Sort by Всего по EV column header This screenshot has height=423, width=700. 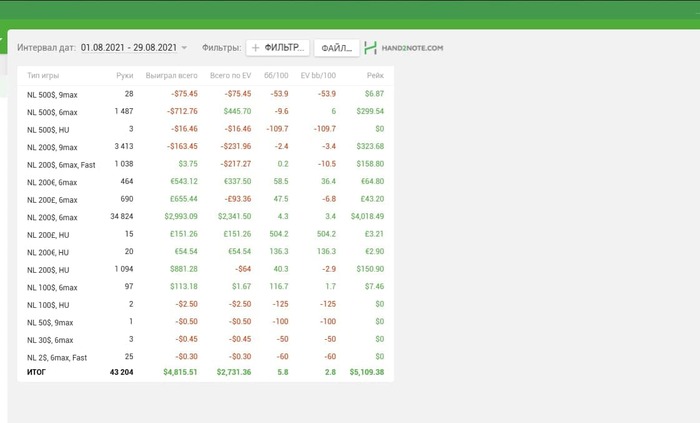click(230, 75)
